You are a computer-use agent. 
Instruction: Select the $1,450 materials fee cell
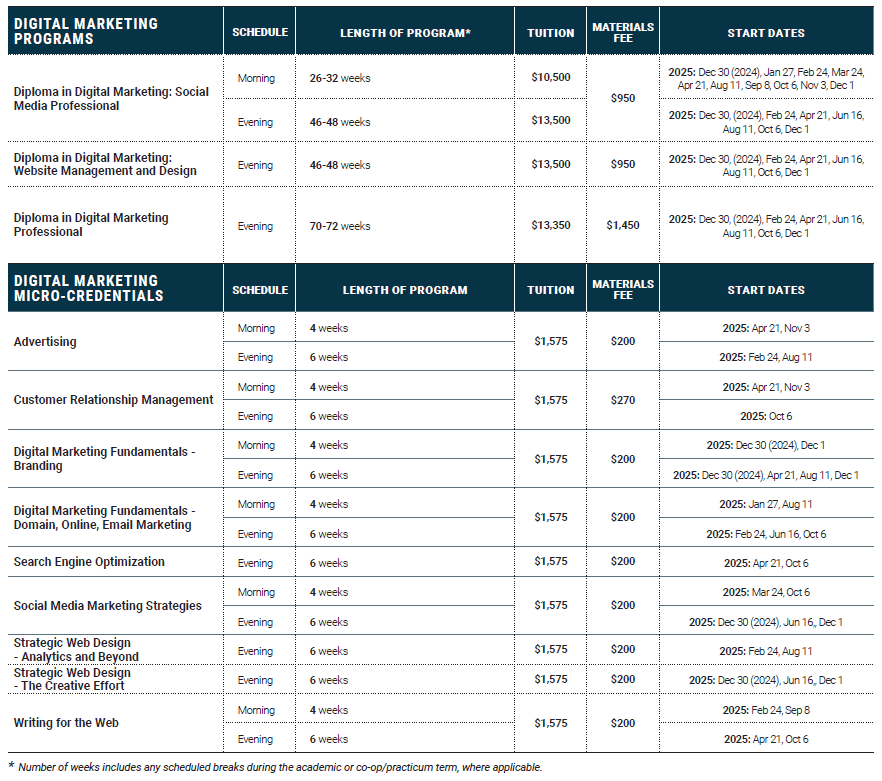point(622,226)
